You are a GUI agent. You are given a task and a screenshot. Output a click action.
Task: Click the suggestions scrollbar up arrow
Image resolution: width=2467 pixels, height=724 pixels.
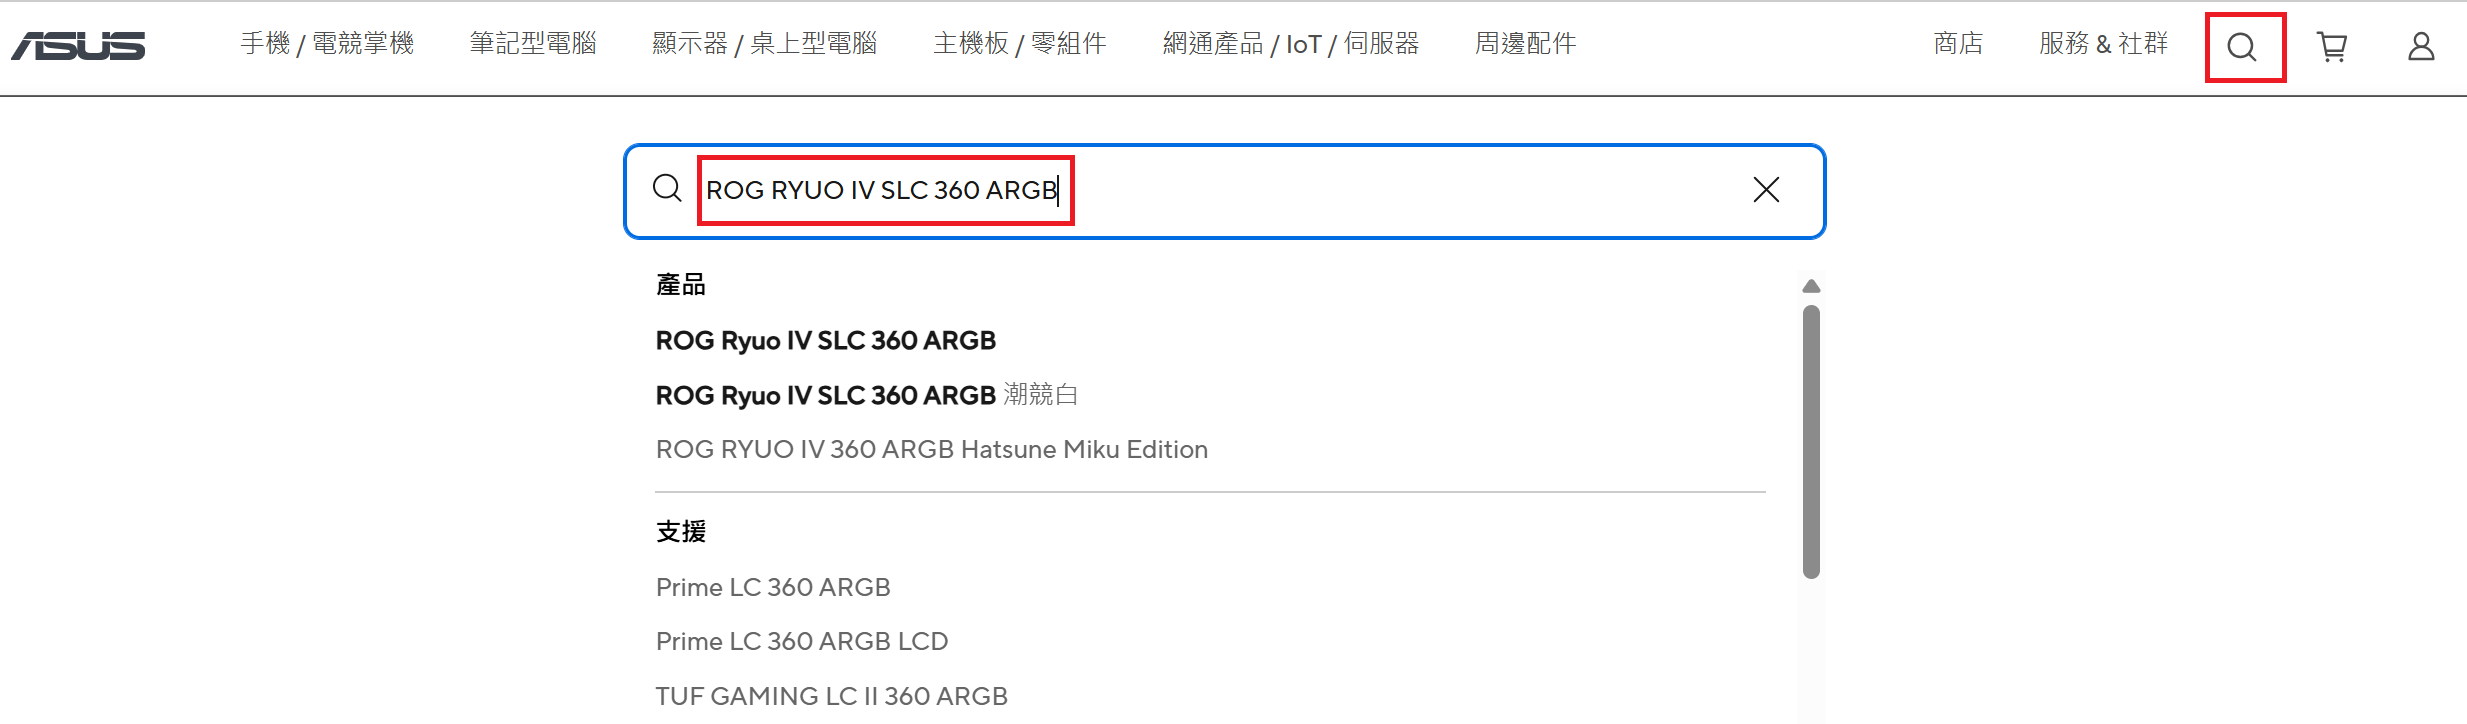pos(1811,287)
